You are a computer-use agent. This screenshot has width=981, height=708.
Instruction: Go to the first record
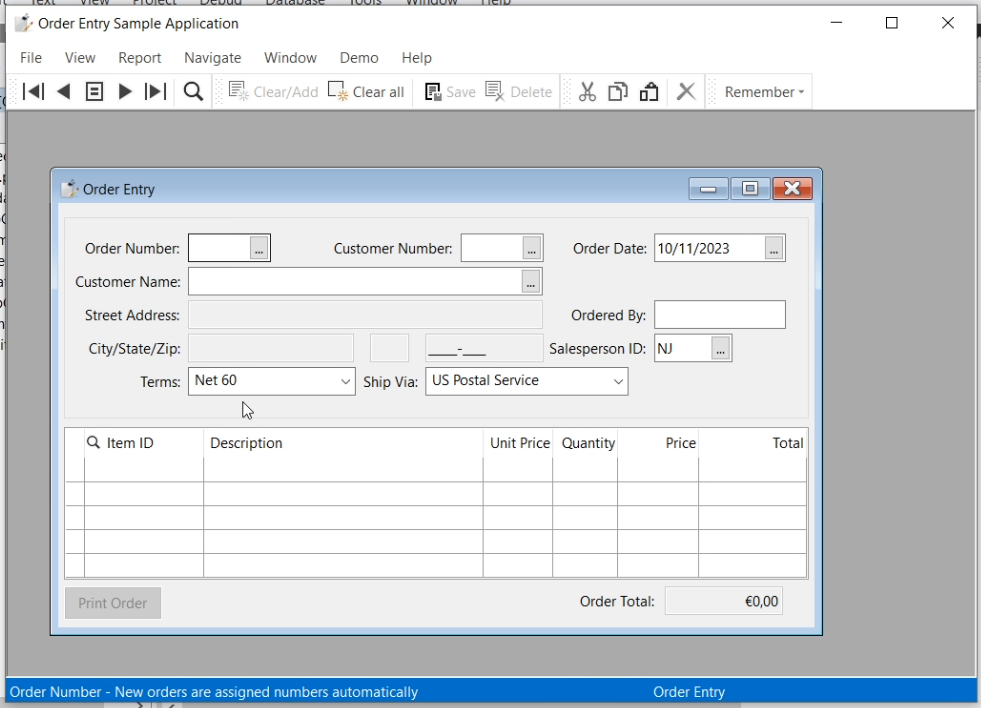point(33,92)
